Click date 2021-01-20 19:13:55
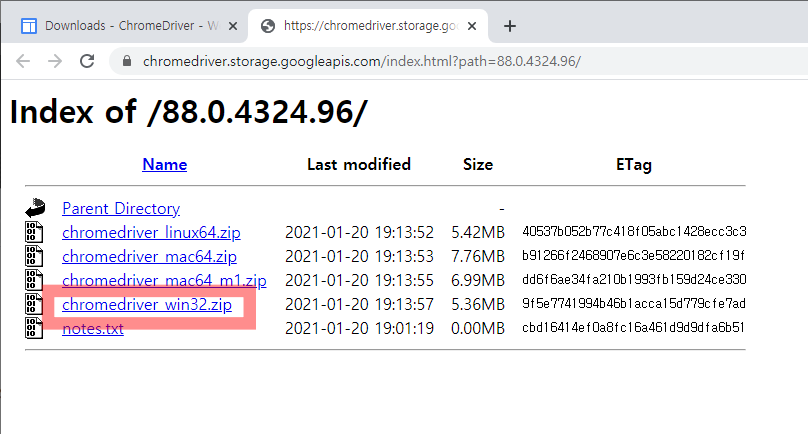 (x=359, y=280)
